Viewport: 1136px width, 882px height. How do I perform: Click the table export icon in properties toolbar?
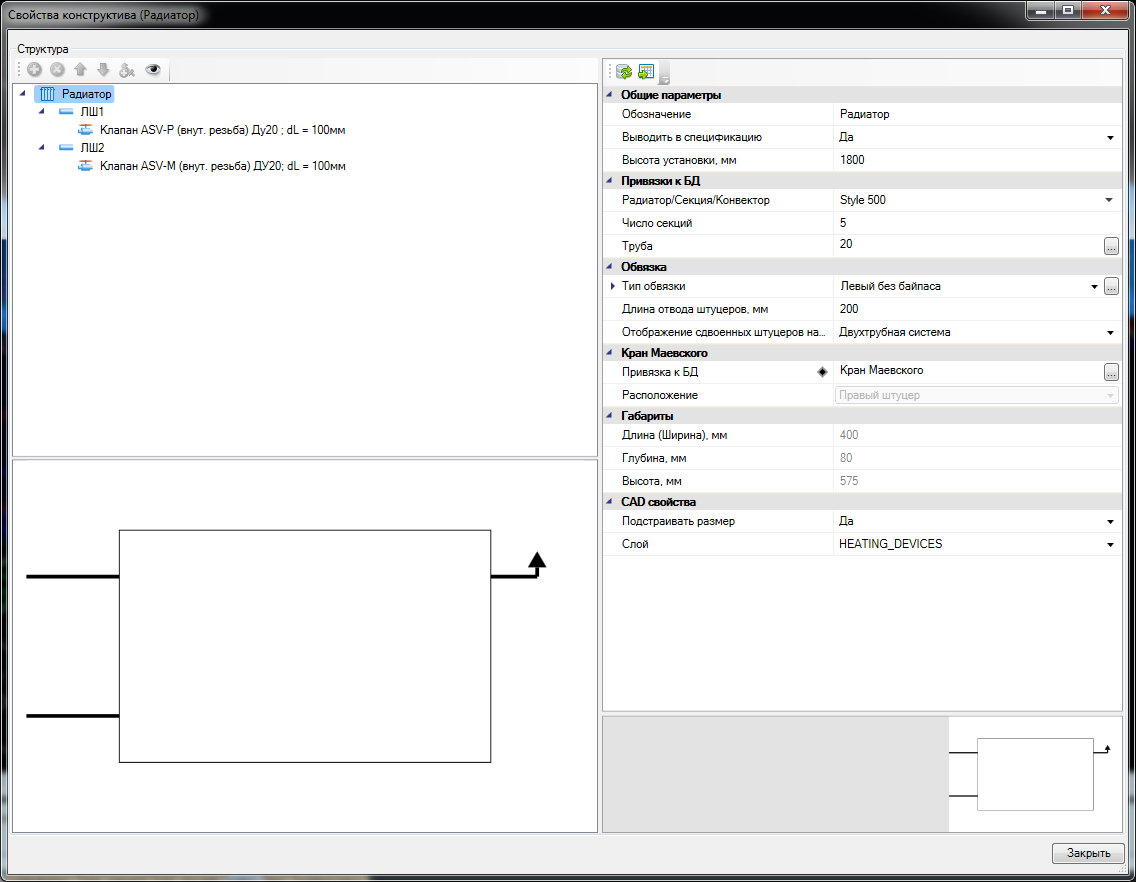point(645,72)
